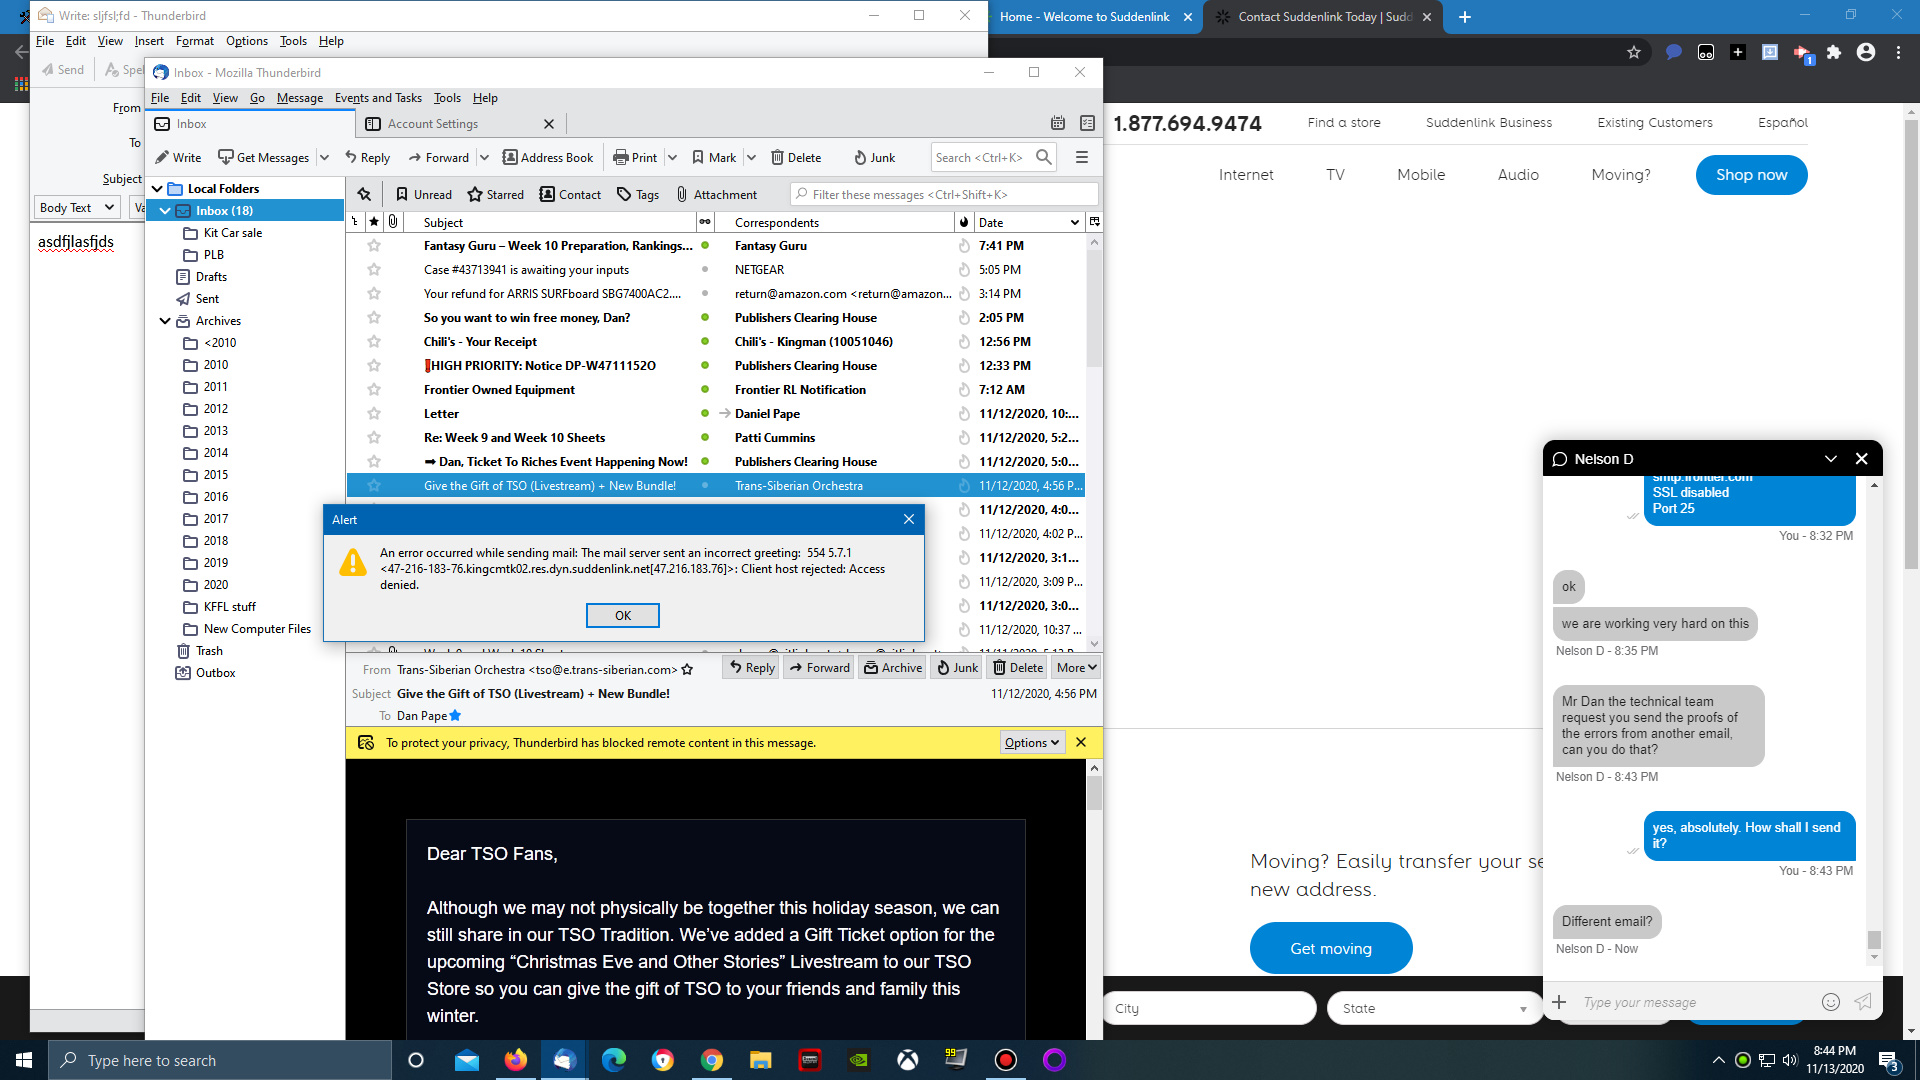Collapse the Local Folders tree
Viewport: 1920px width, 1080px height.
coord(157,188)
